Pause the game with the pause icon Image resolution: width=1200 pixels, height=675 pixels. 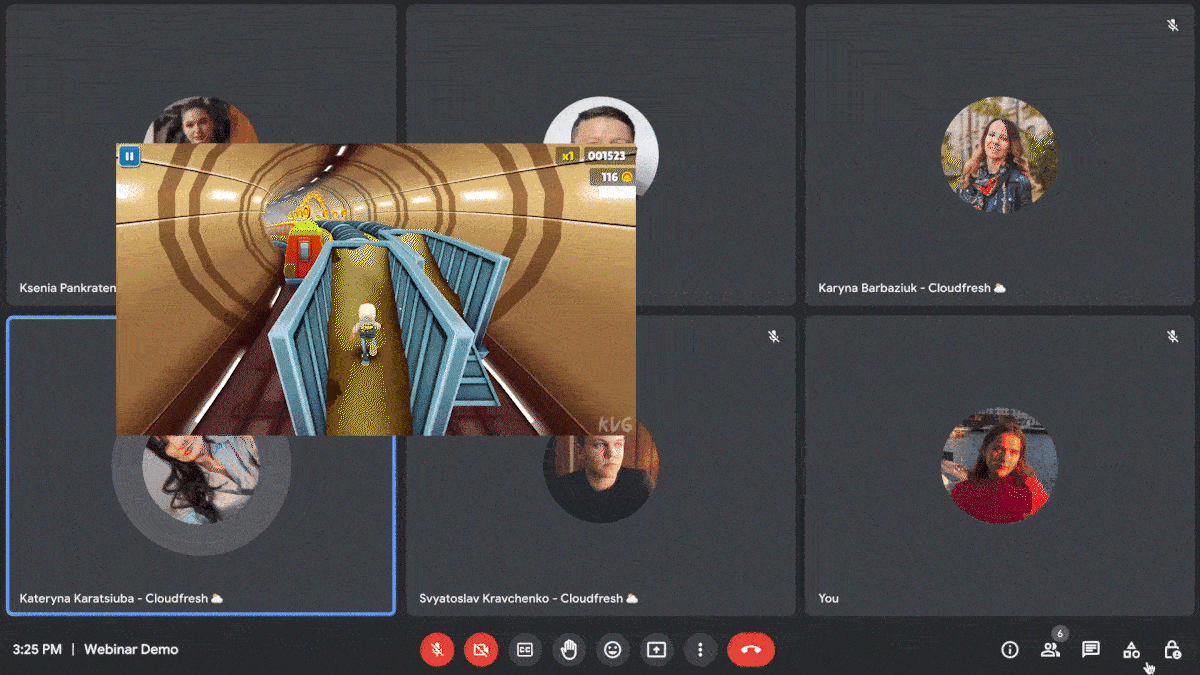(x=129, y=156)
